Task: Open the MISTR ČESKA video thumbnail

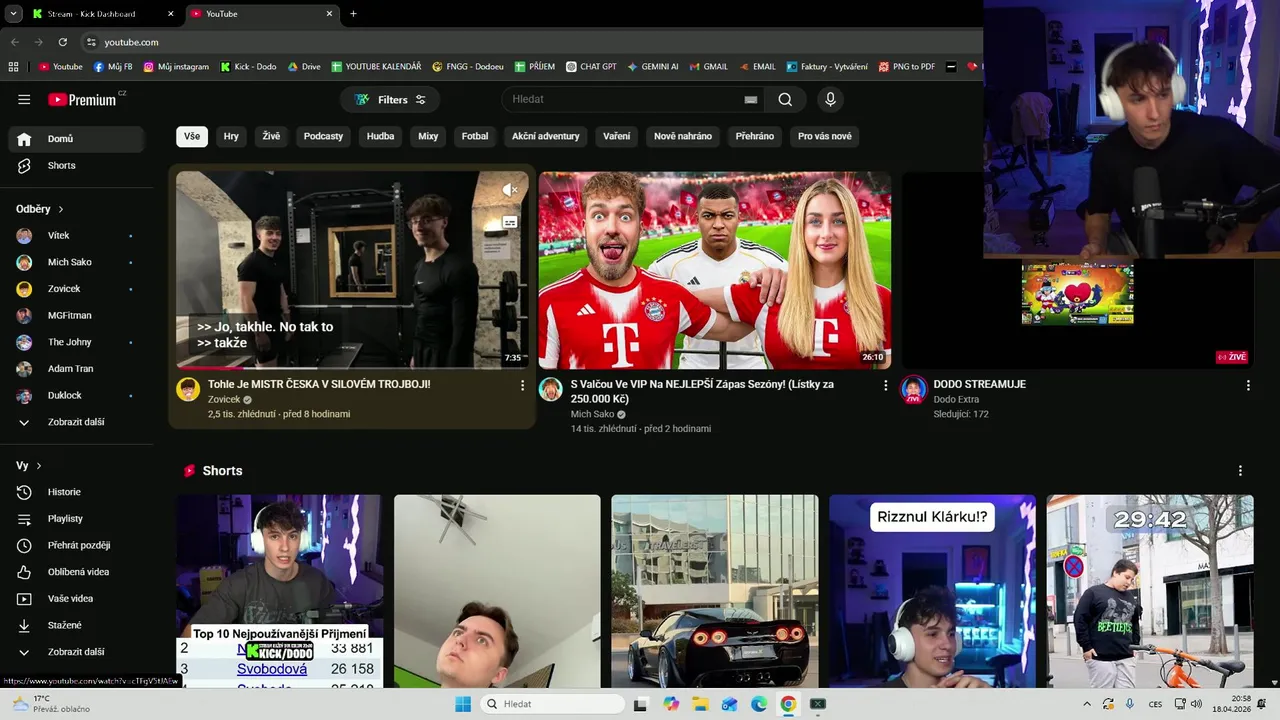Action: 352,270
